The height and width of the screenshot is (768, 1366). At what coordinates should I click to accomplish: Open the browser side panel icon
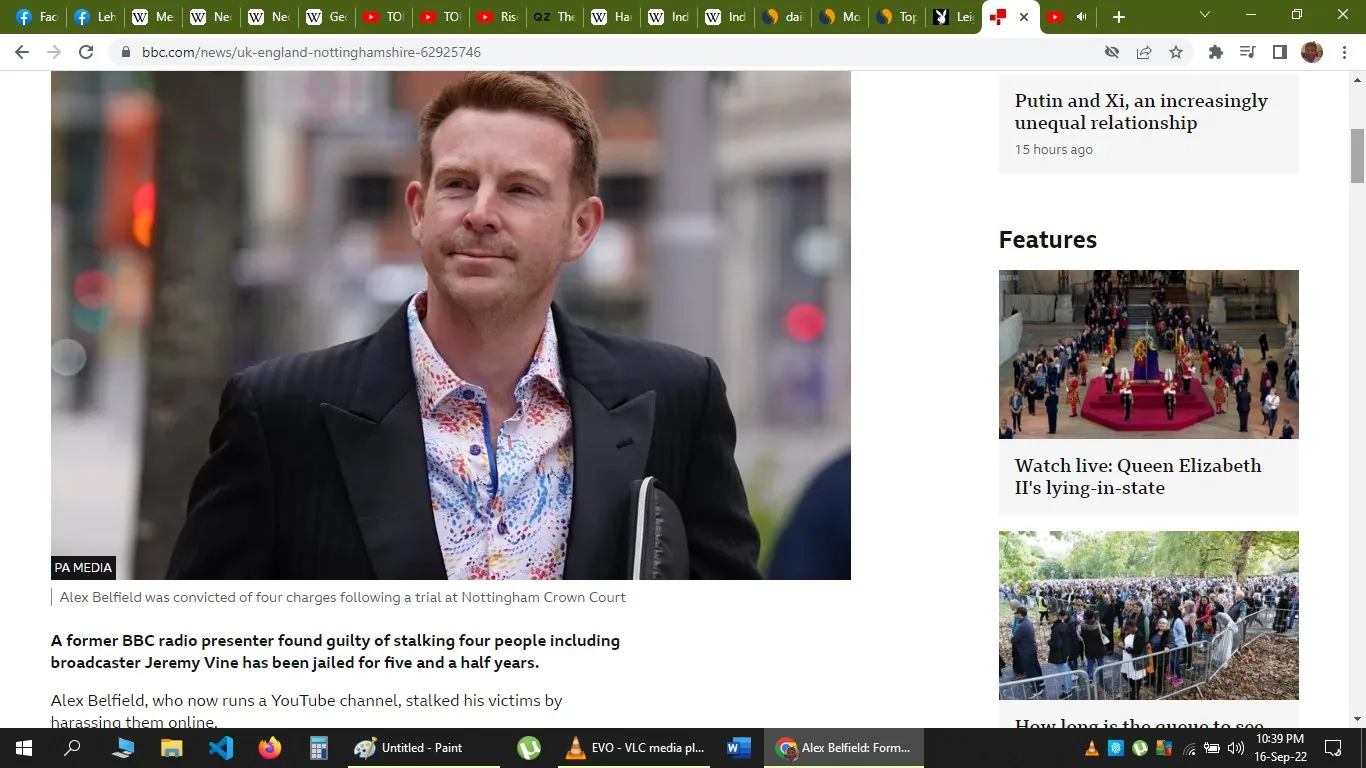click(x=1280, y=52)
